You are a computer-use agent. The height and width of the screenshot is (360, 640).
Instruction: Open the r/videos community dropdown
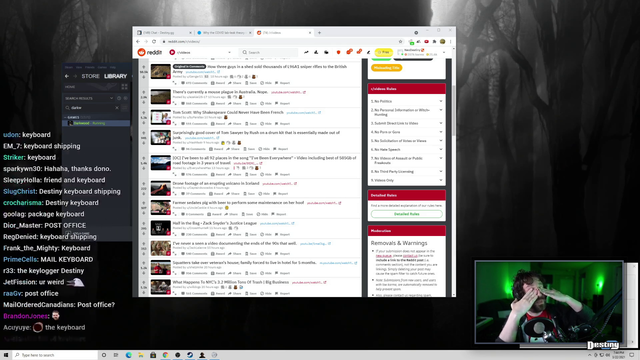click(200, 52)
